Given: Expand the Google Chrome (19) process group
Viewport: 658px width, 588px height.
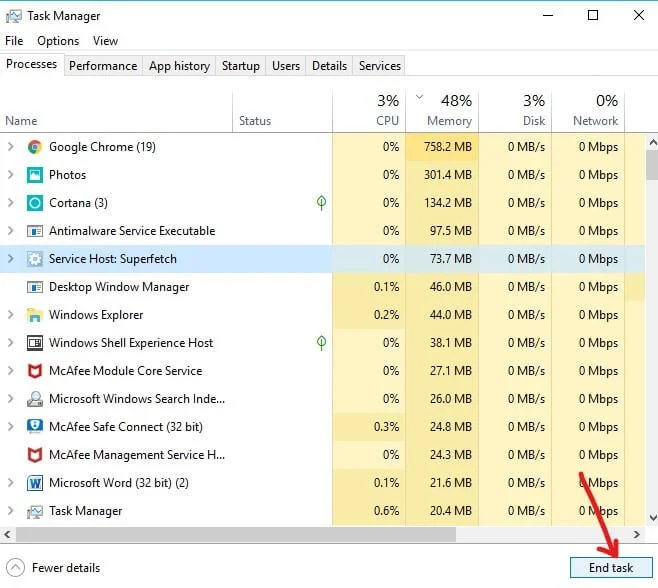Looking at the screenshot, I should pyautogui.click(x=11, y=147).
